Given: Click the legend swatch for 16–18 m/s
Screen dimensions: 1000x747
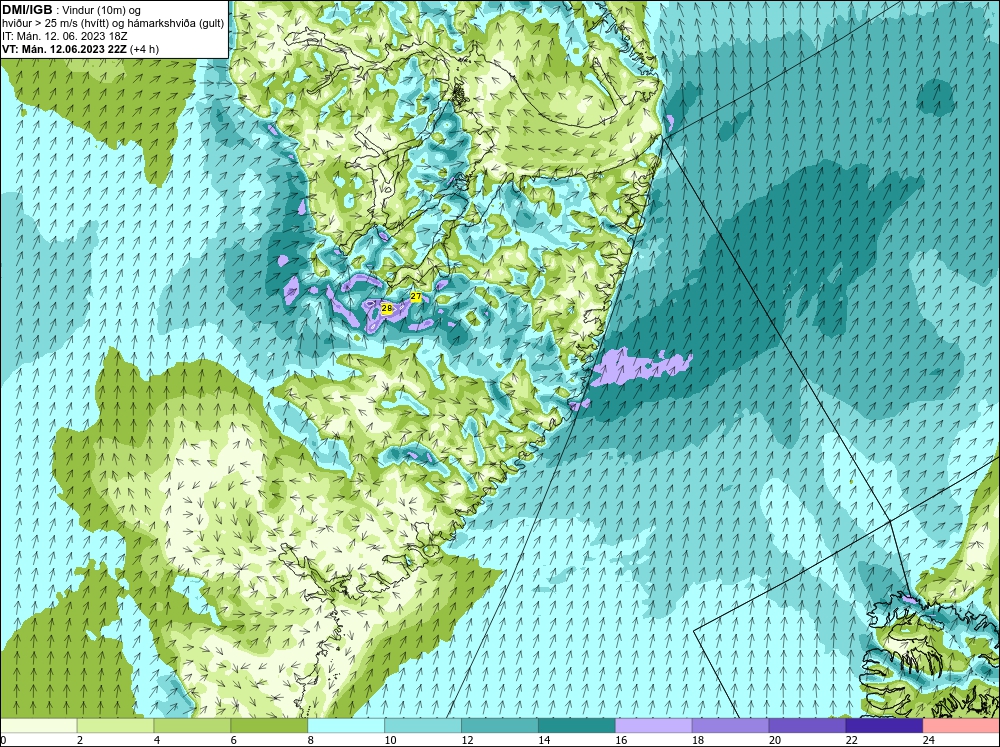Looking at the screenshot, I should click(x=654, y=726).
